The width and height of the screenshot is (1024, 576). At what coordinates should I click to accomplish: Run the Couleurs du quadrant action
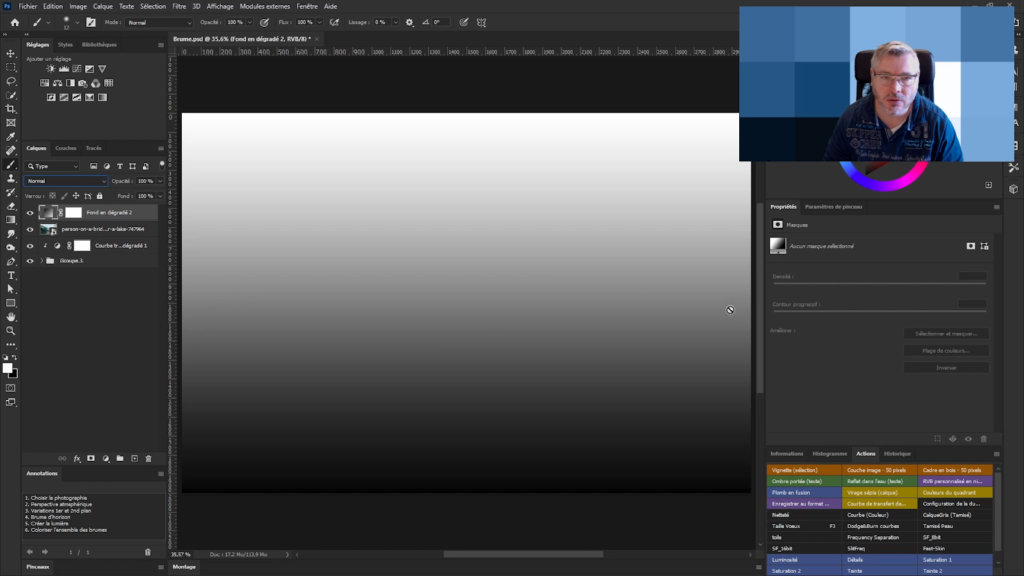pyautogui.click(x=955, y=492)
